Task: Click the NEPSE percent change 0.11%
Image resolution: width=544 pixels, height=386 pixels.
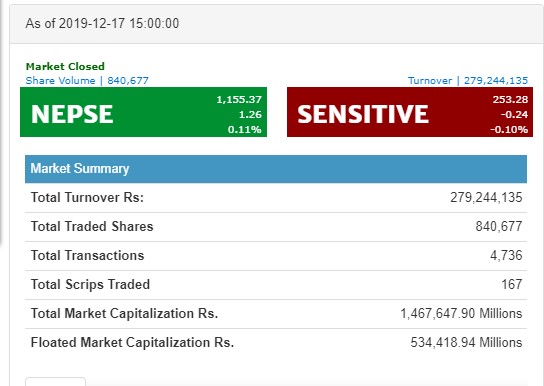Action: pos(245,130)
